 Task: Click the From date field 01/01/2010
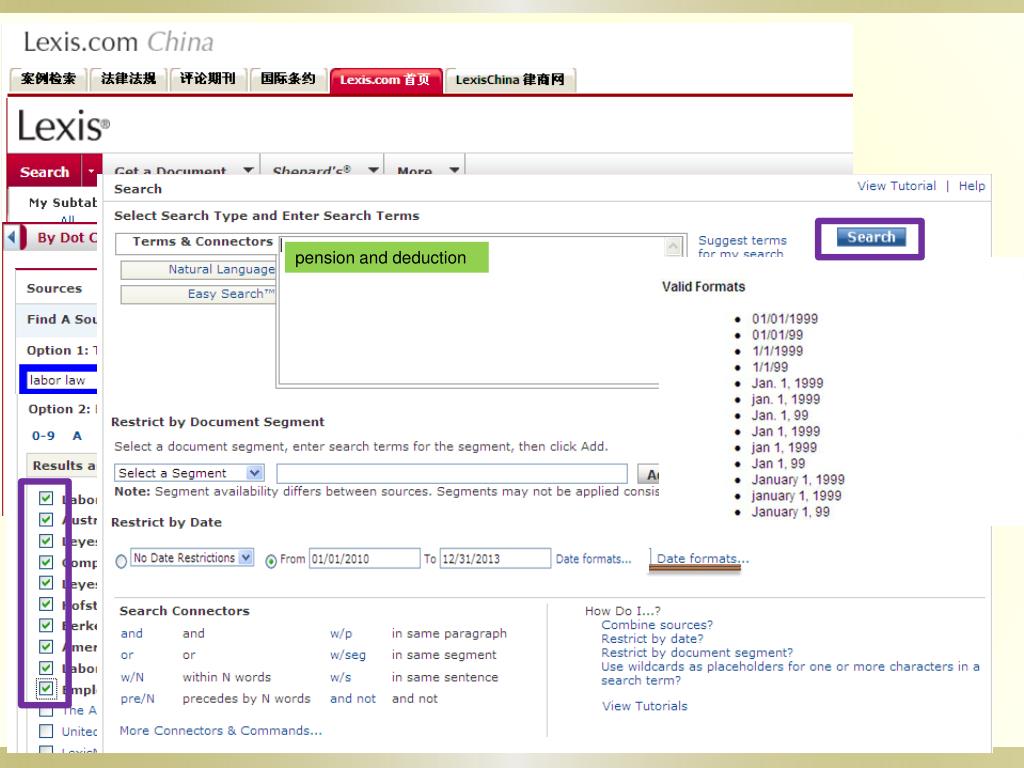[364, 558]
